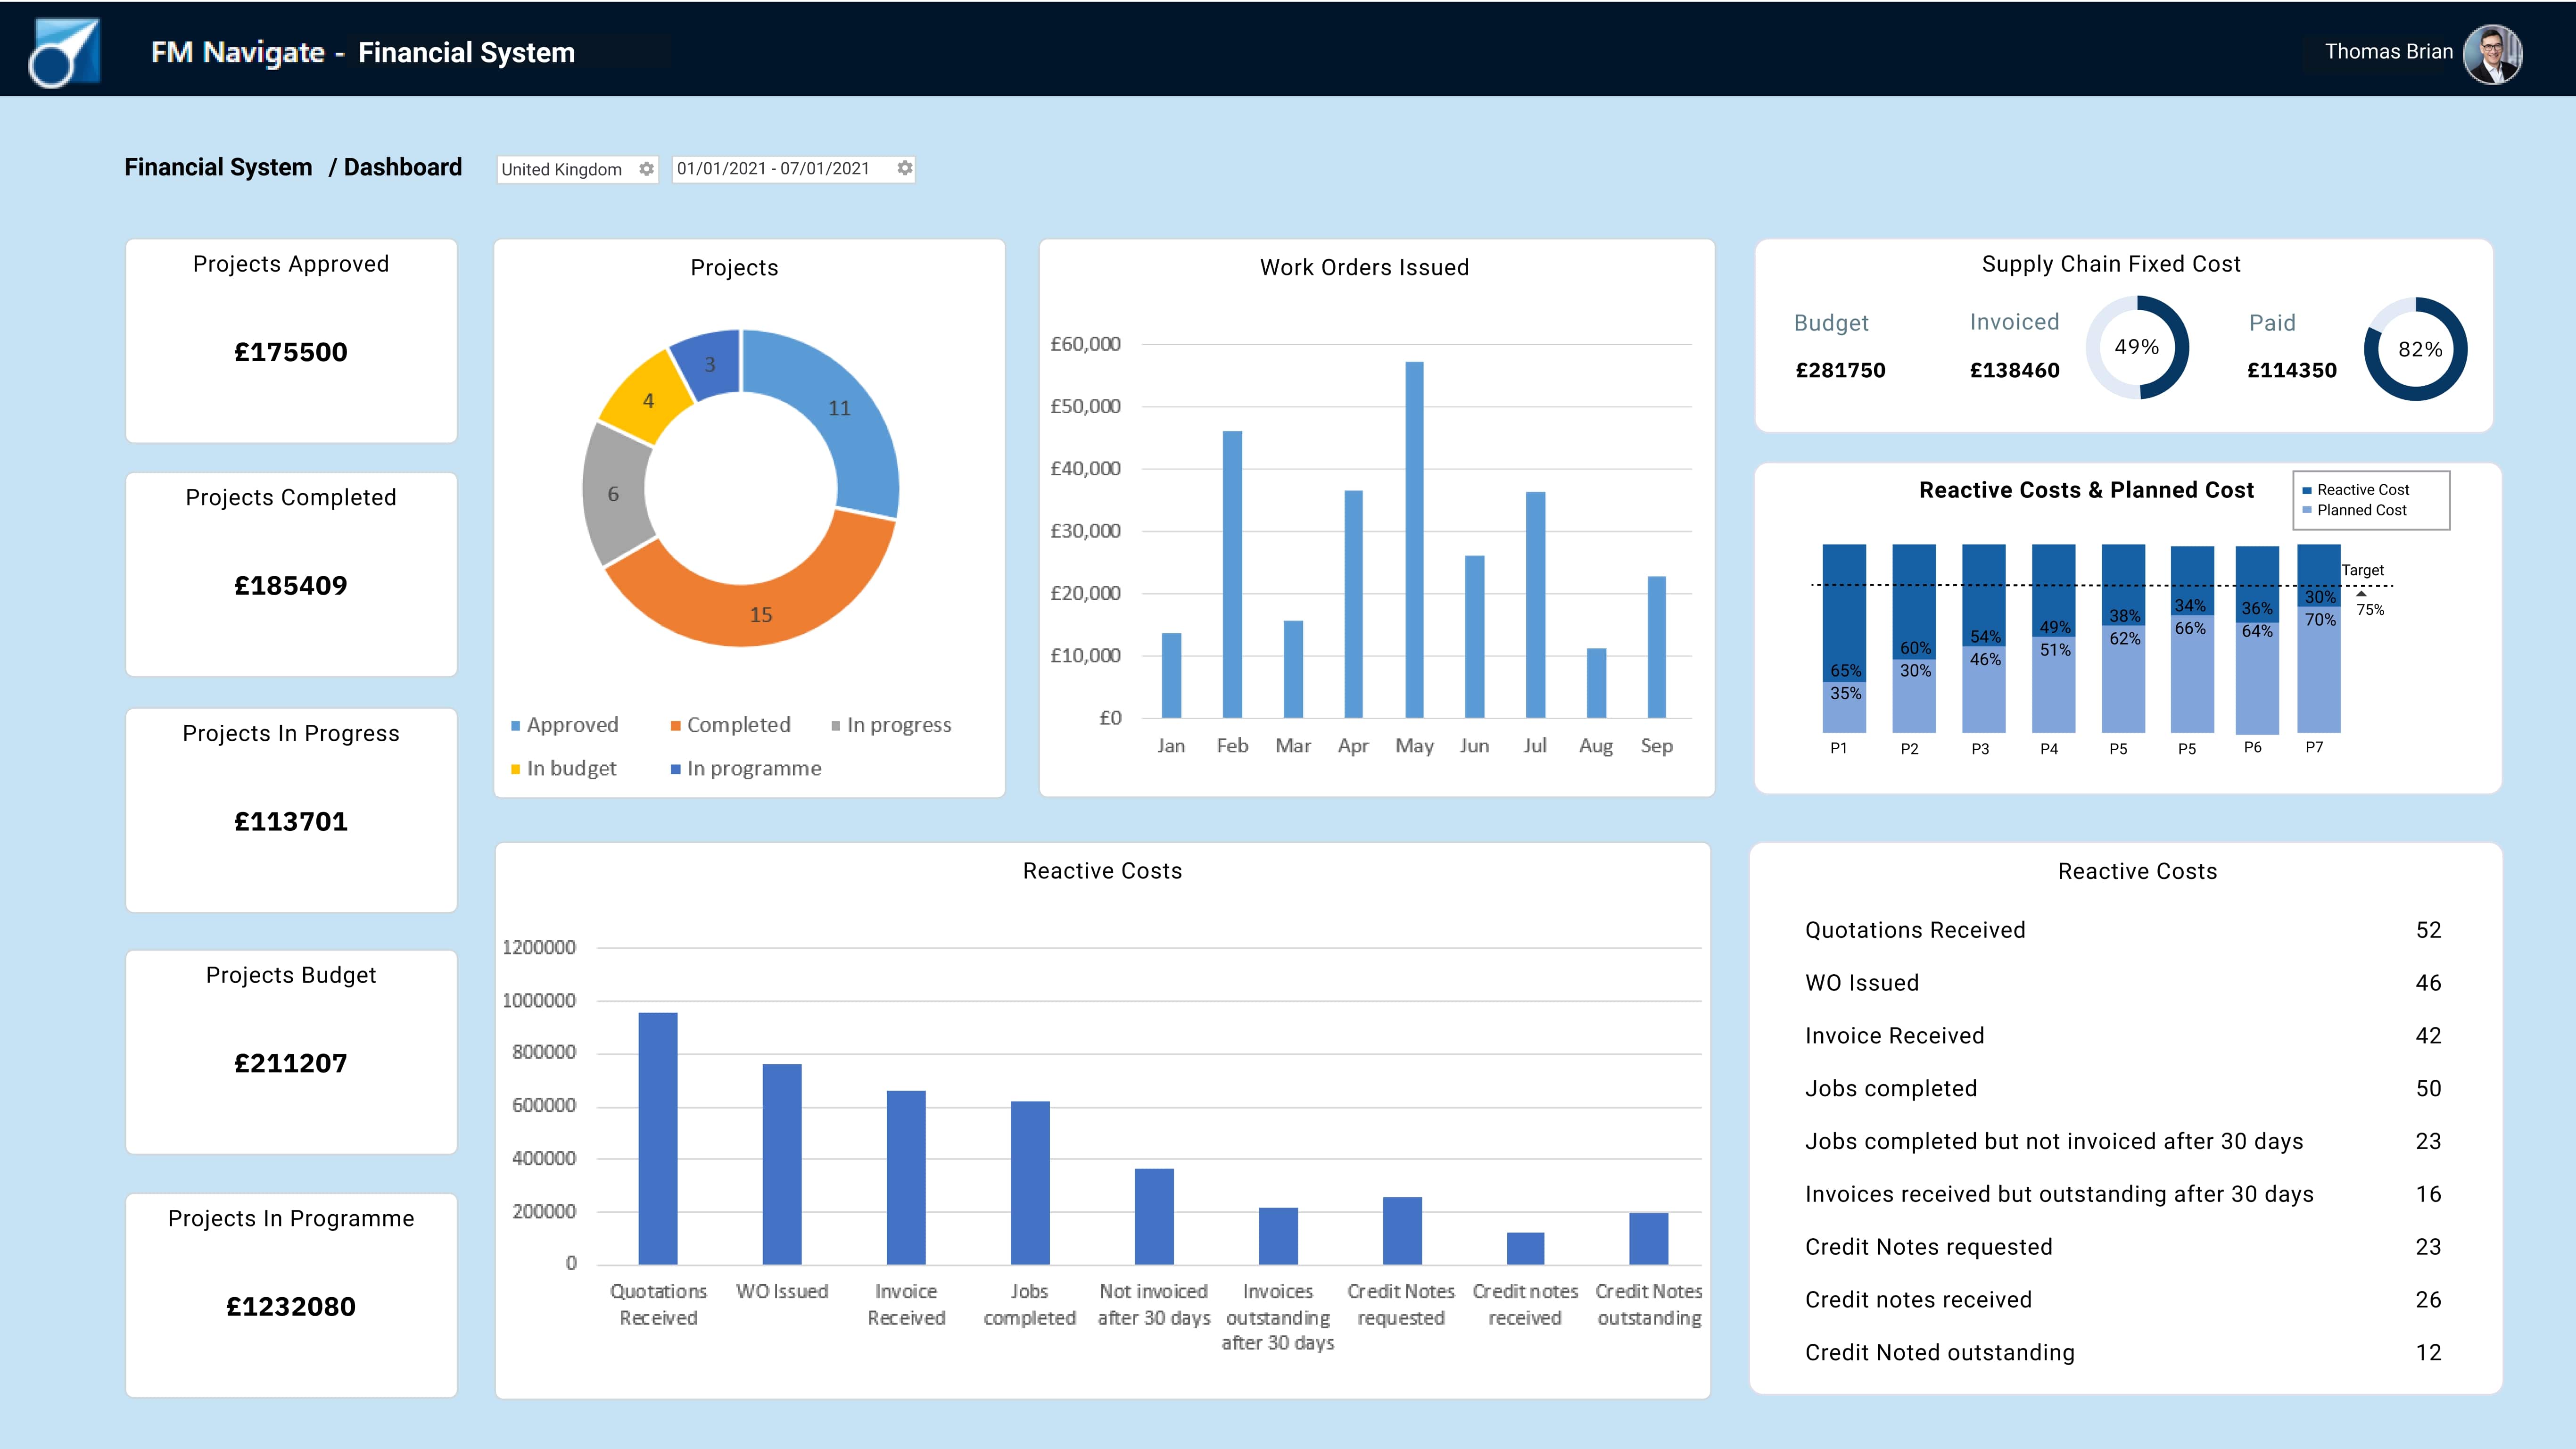Click the Reactive Cost legend marker
This screenshot has width=2576, height=1449.
click(2307, 490)
